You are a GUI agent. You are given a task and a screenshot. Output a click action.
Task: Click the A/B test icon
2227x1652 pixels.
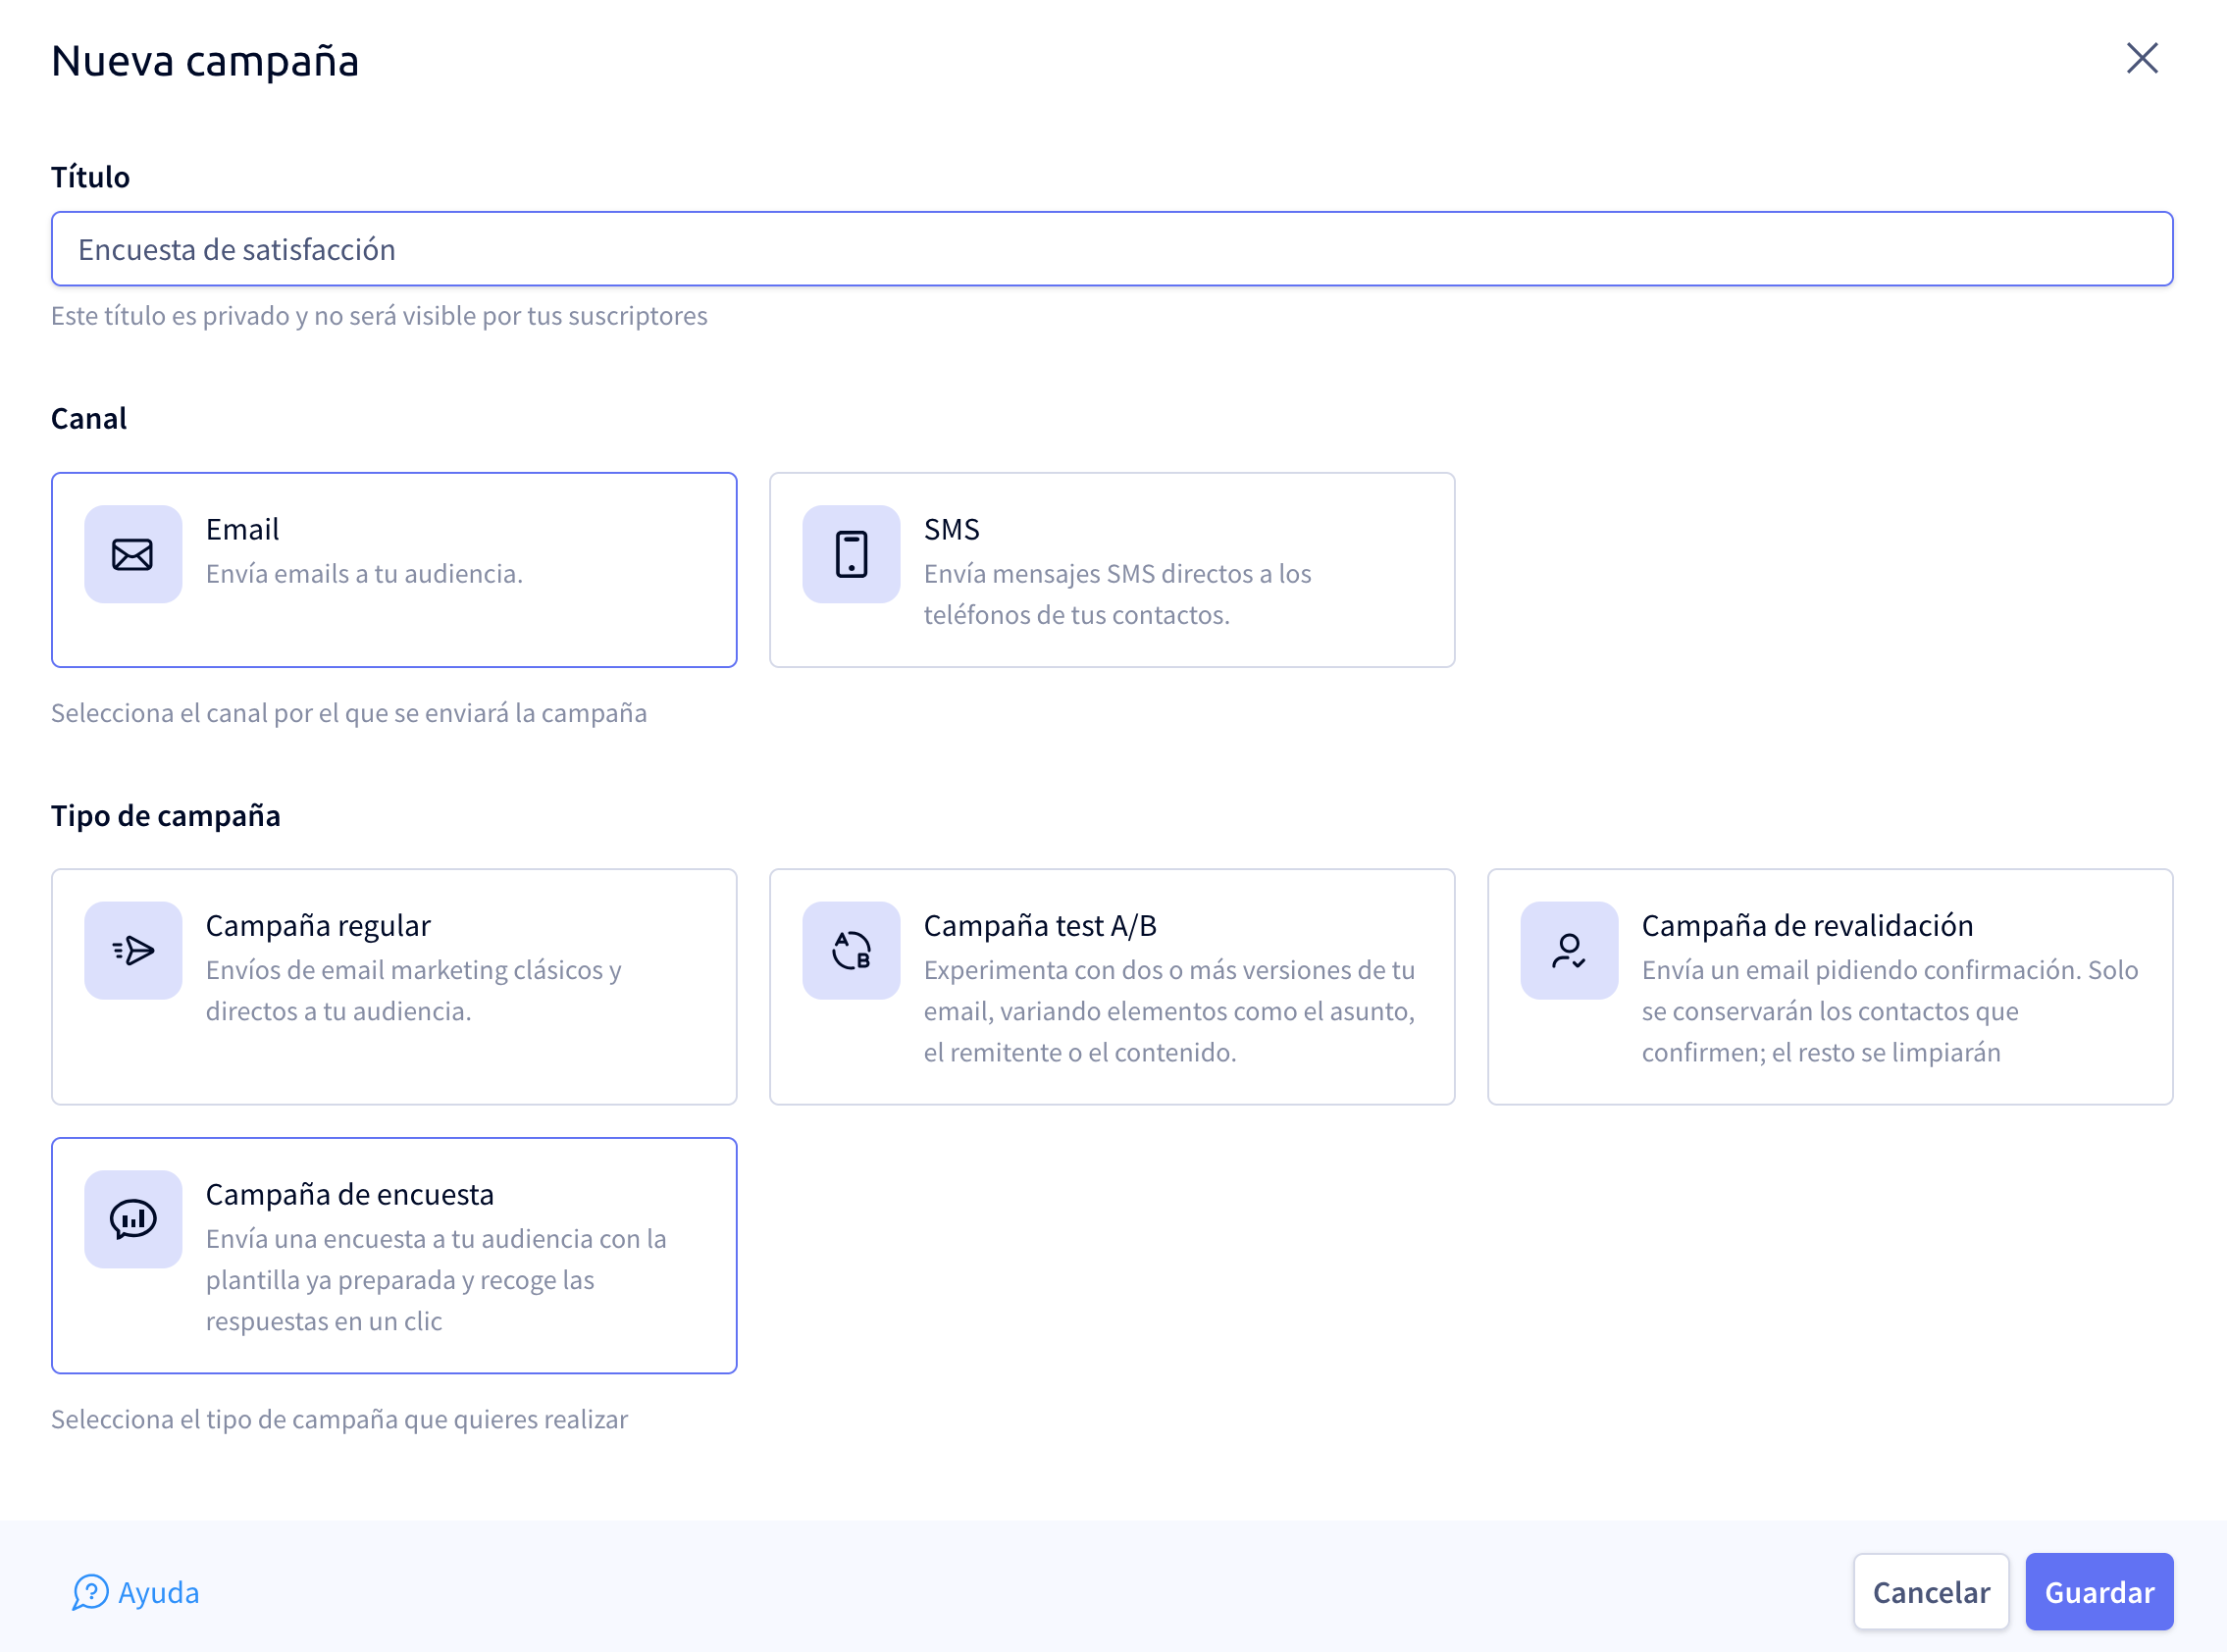(851, 950)
